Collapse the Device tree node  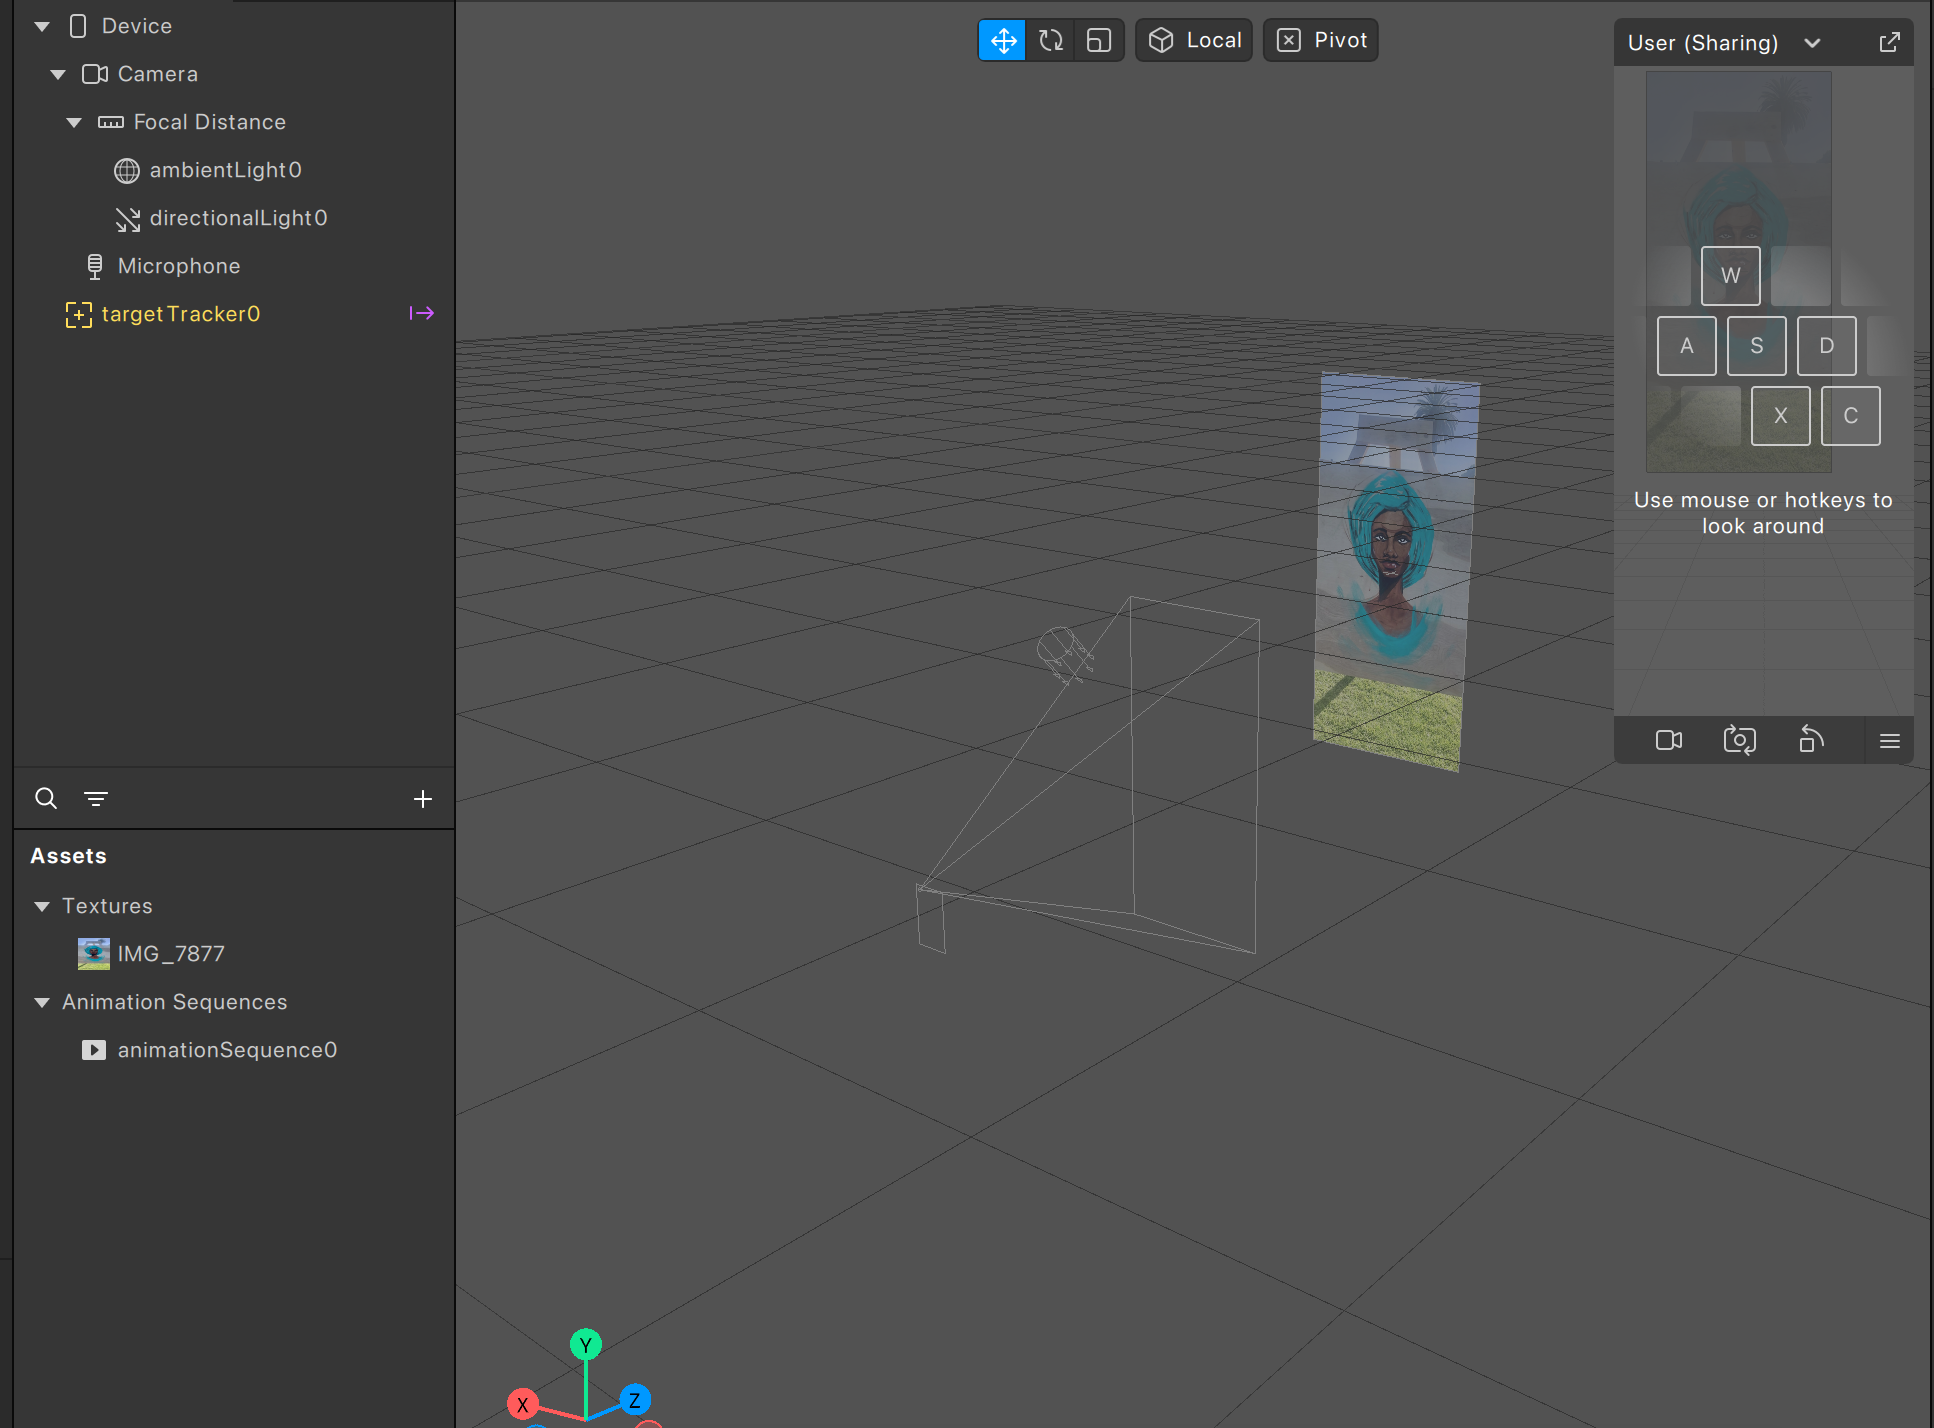tap(42, 27)
